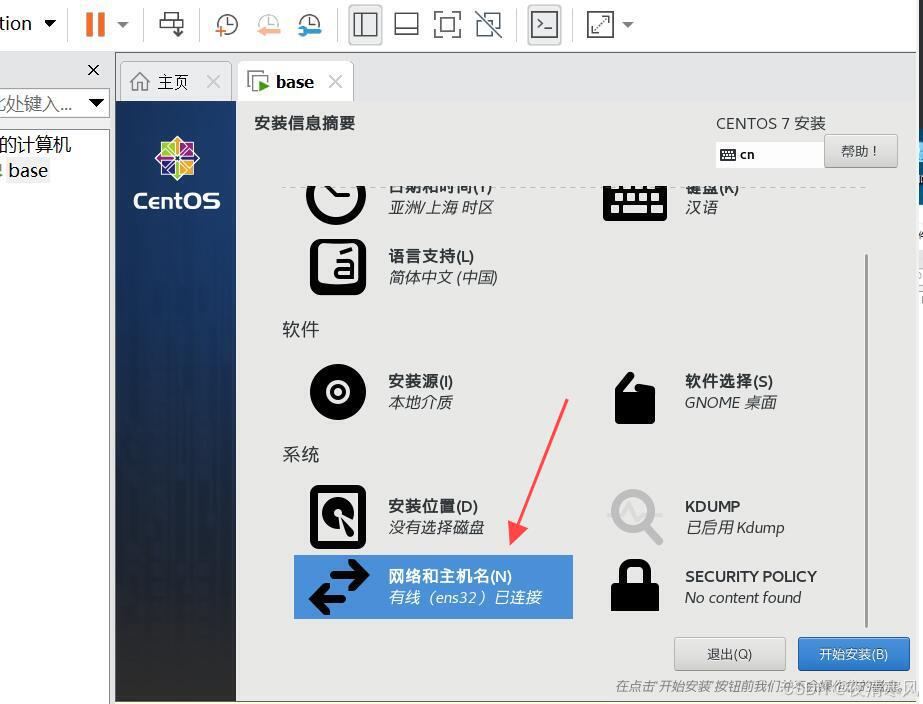Image resolution: width=923 pixels, height=704 pixels.
Task: Switch to the 主页 home tab
Action: [172, 82]
